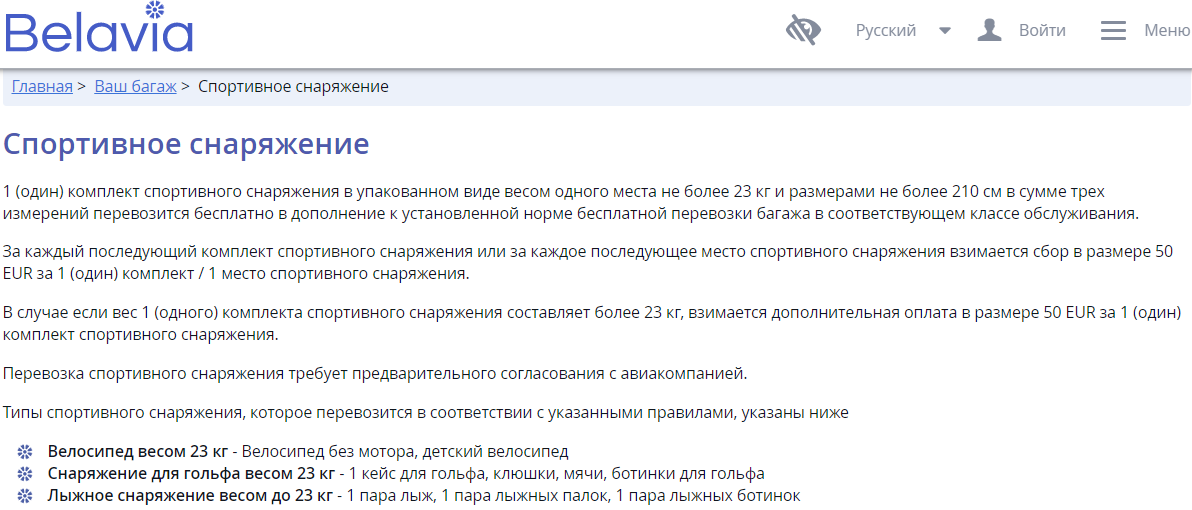Open the hamburger menu icon

[1113, 30]
